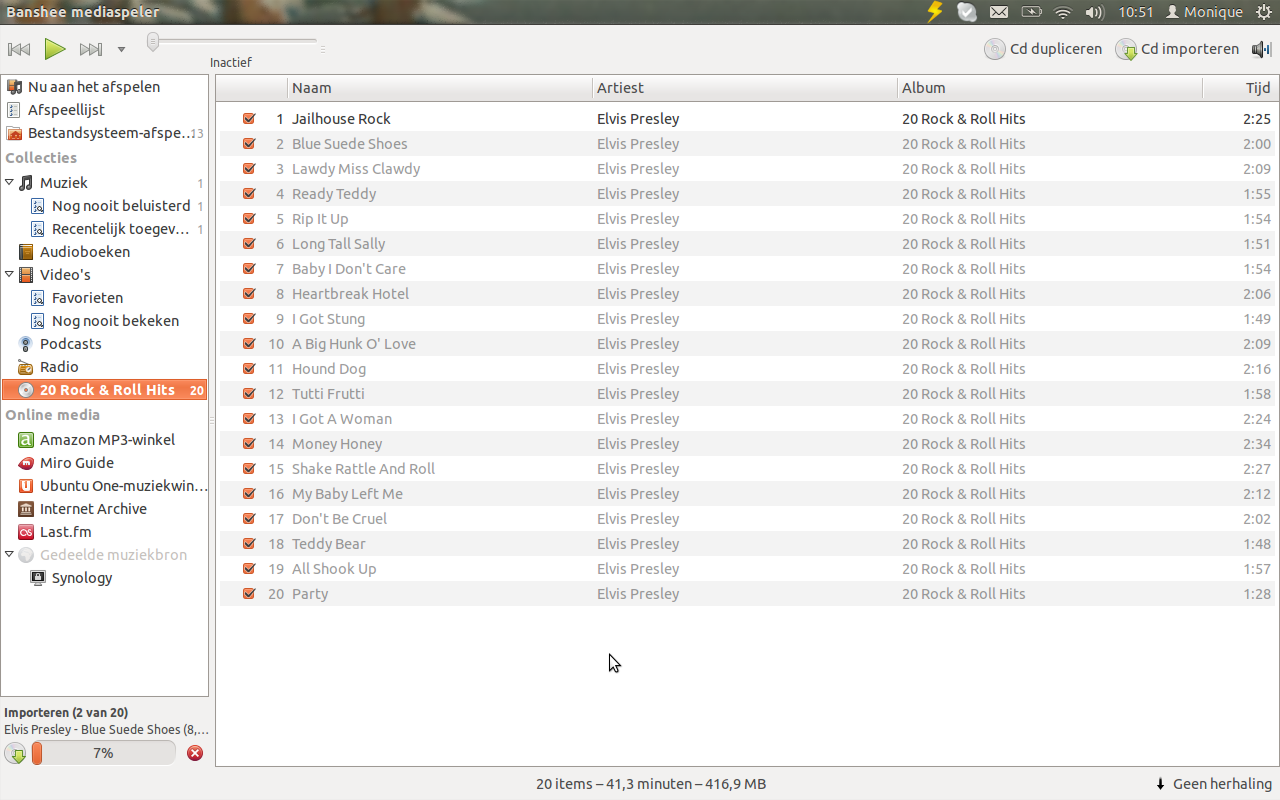Image resolution: width=1280 pixels, height=800 pixels.
Task: Open the volume speaker icon
Action: [x=1261, y=49]
